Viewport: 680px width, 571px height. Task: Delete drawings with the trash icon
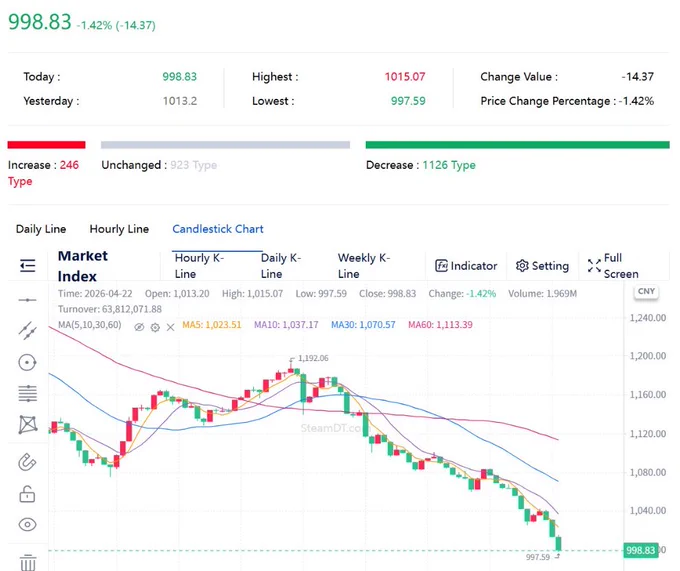click(x=28, y=562)
